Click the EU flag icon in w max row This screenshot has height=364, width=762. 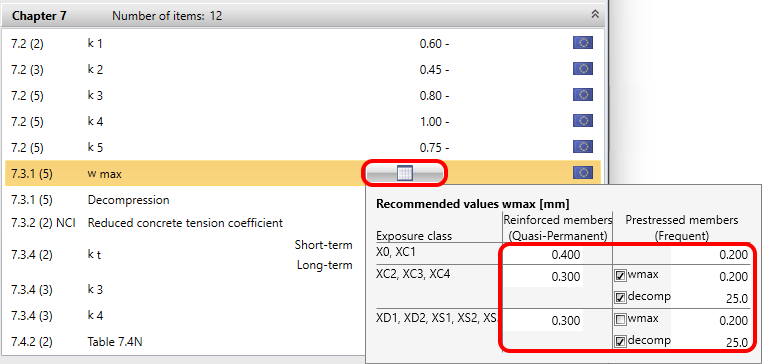tap(583, 173)
